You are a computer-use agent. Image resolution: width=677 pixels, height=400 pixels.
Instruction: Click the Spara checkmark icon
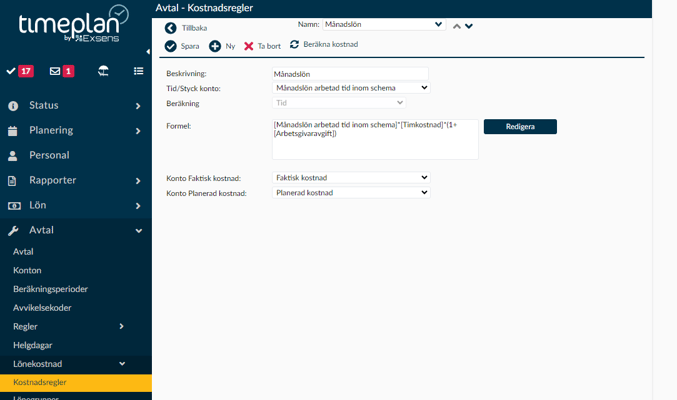tap(171, 46)
